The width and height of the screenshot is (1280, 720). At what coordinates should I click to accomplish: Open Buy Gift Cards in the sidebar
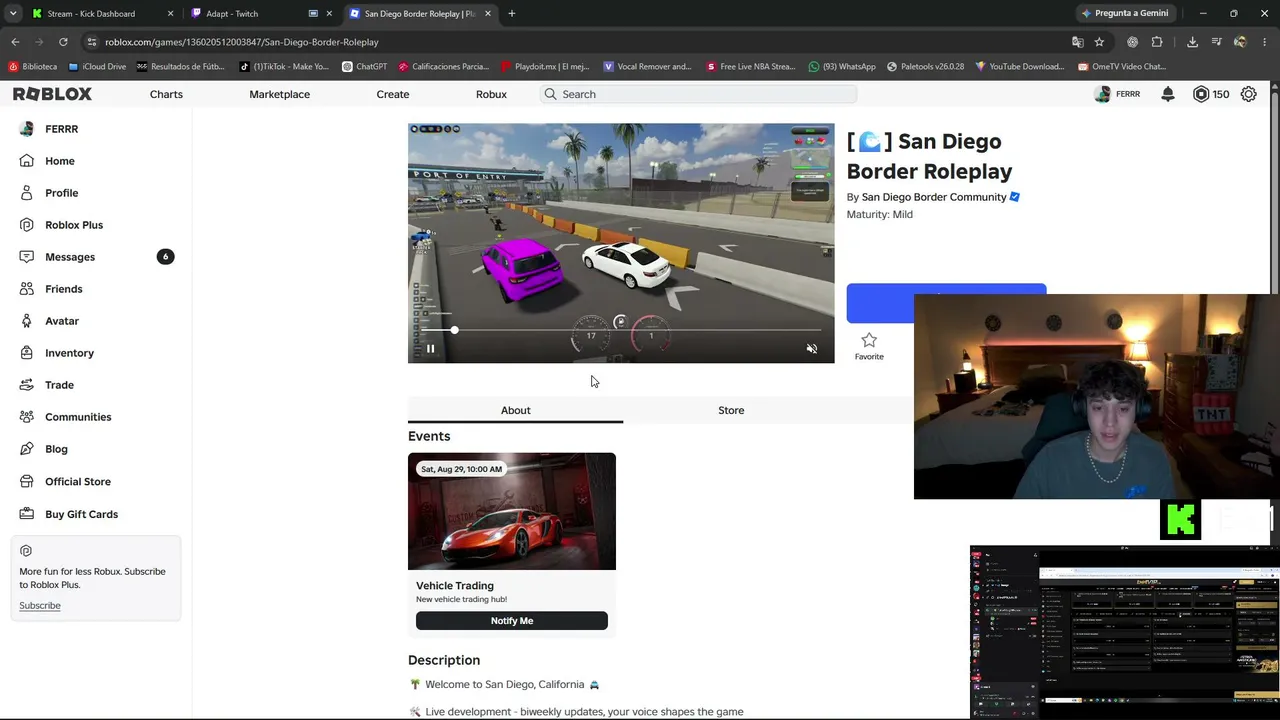81,514
